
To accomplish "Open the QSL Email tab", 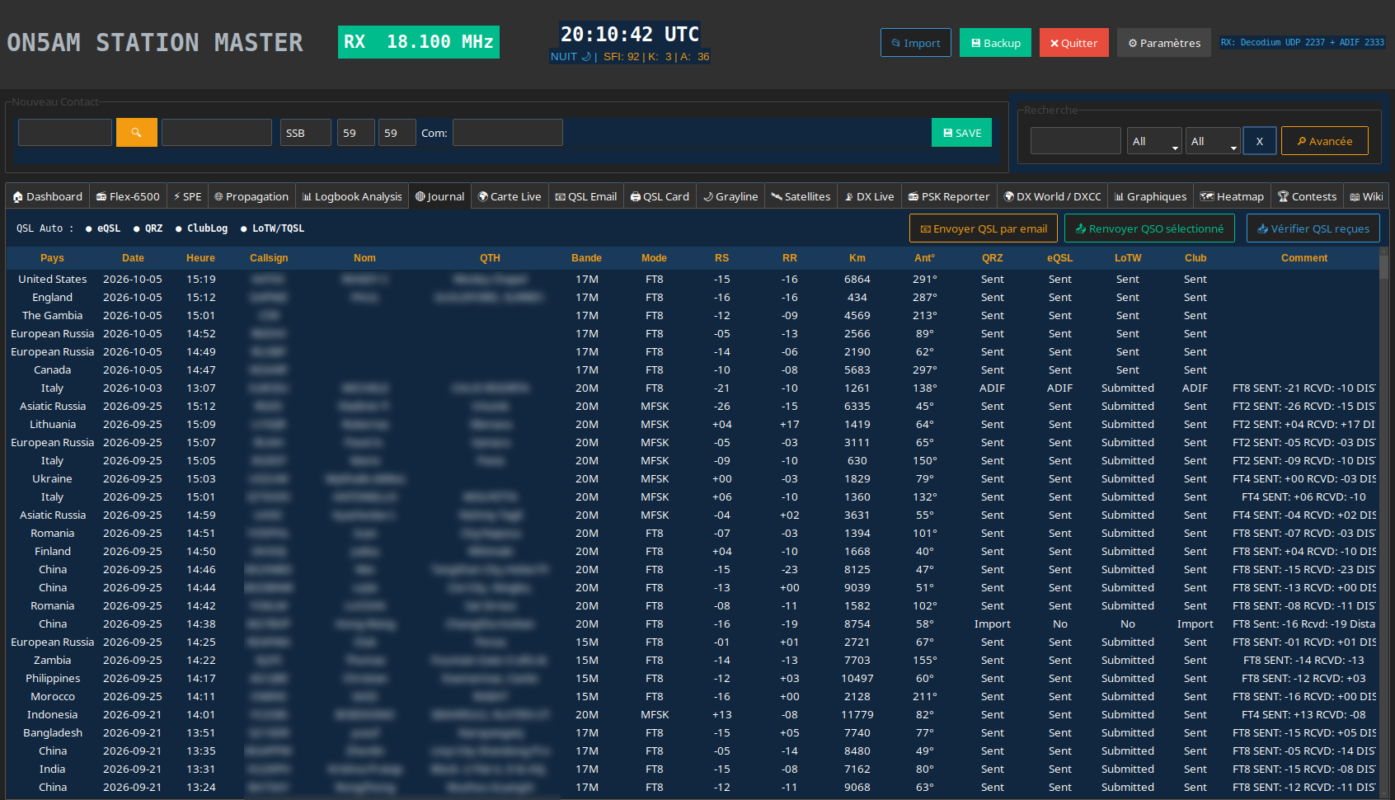I will [586, 197].
